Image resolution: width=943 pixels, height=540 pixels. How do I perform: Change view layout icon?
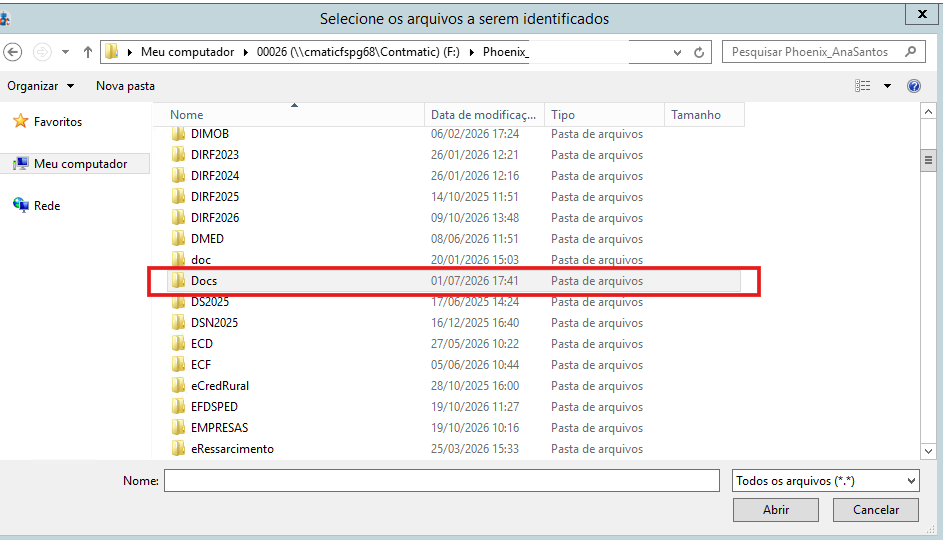862,86
